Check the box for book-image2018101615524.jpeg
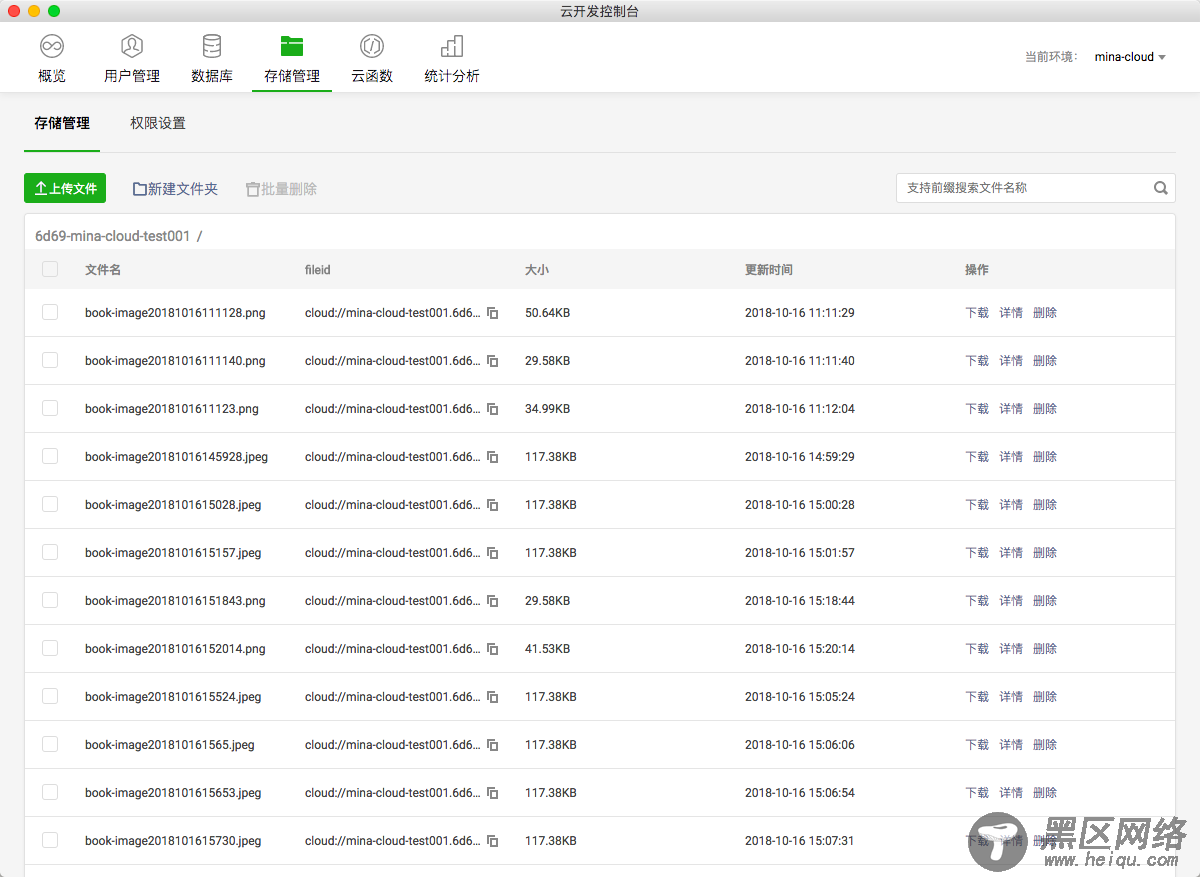This screenshot has height=877, width=1200. (50, 696)
